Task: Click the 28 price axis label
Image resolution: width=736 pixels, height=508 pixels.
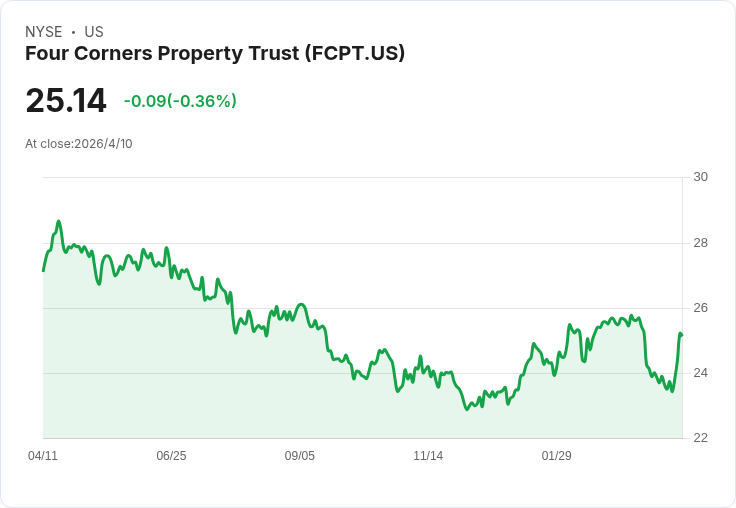Action: (701, 243)
